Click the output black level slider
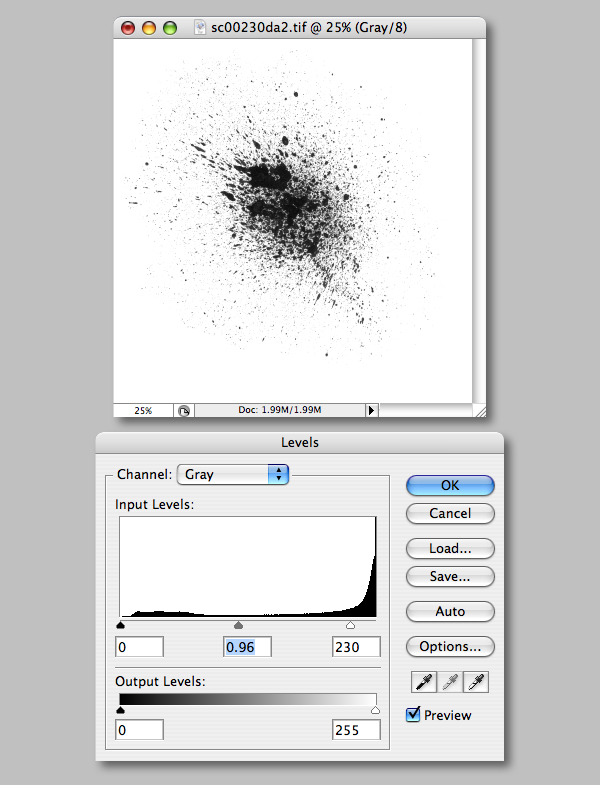Viewport: 600px width, 785px height. (x=120, y=710)
